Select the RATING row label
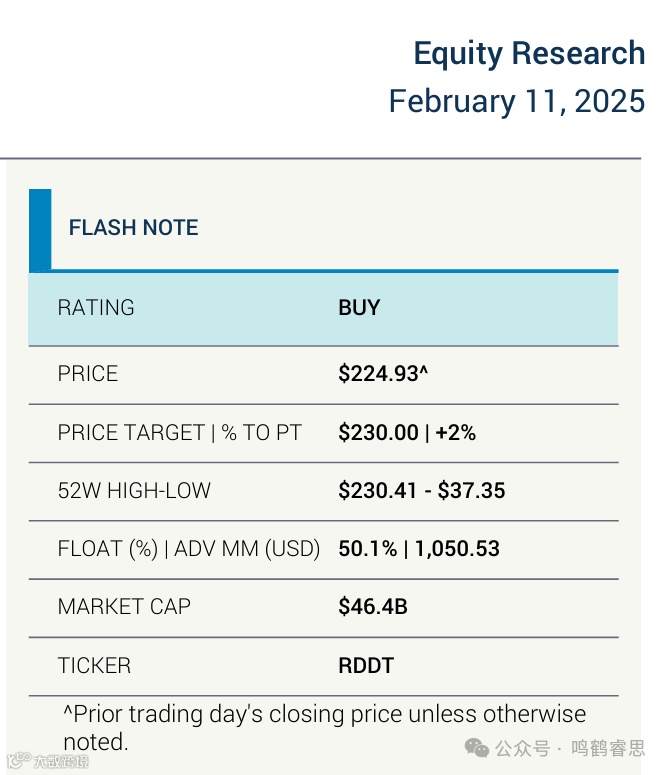 [96, 308]
